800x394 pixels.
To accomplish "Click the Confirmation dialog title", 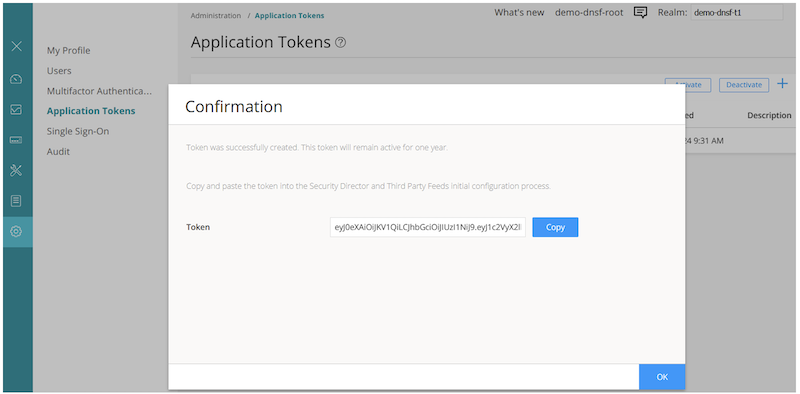I will (x=234, y=106).
